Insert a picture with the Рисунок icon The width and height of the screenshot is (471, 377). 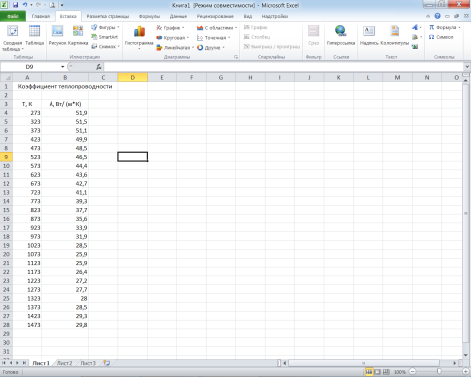click(x=57, y=35)
